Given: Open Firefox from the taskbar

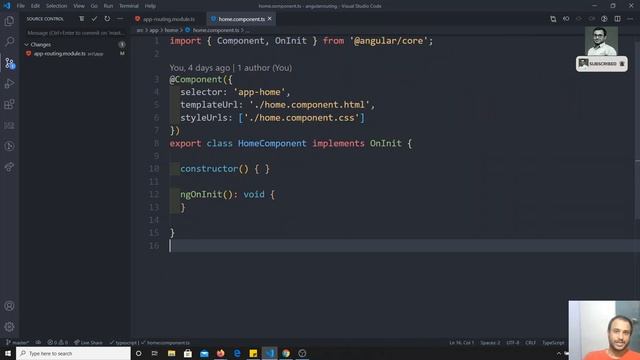Looking at the screenshot, I should point(220,353).
